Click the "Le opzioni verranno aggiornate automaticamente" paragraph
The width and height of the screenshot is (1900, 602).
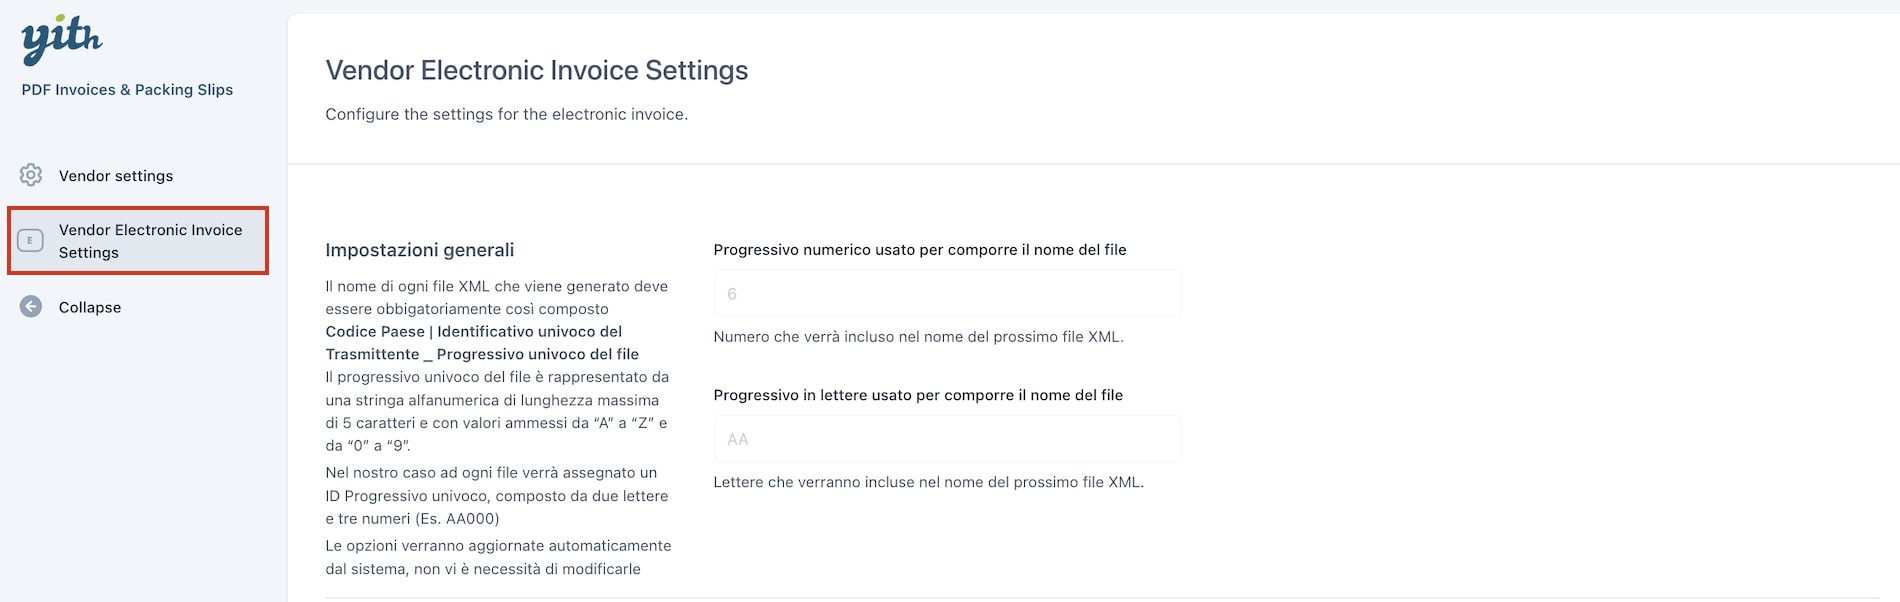(498, 557)
